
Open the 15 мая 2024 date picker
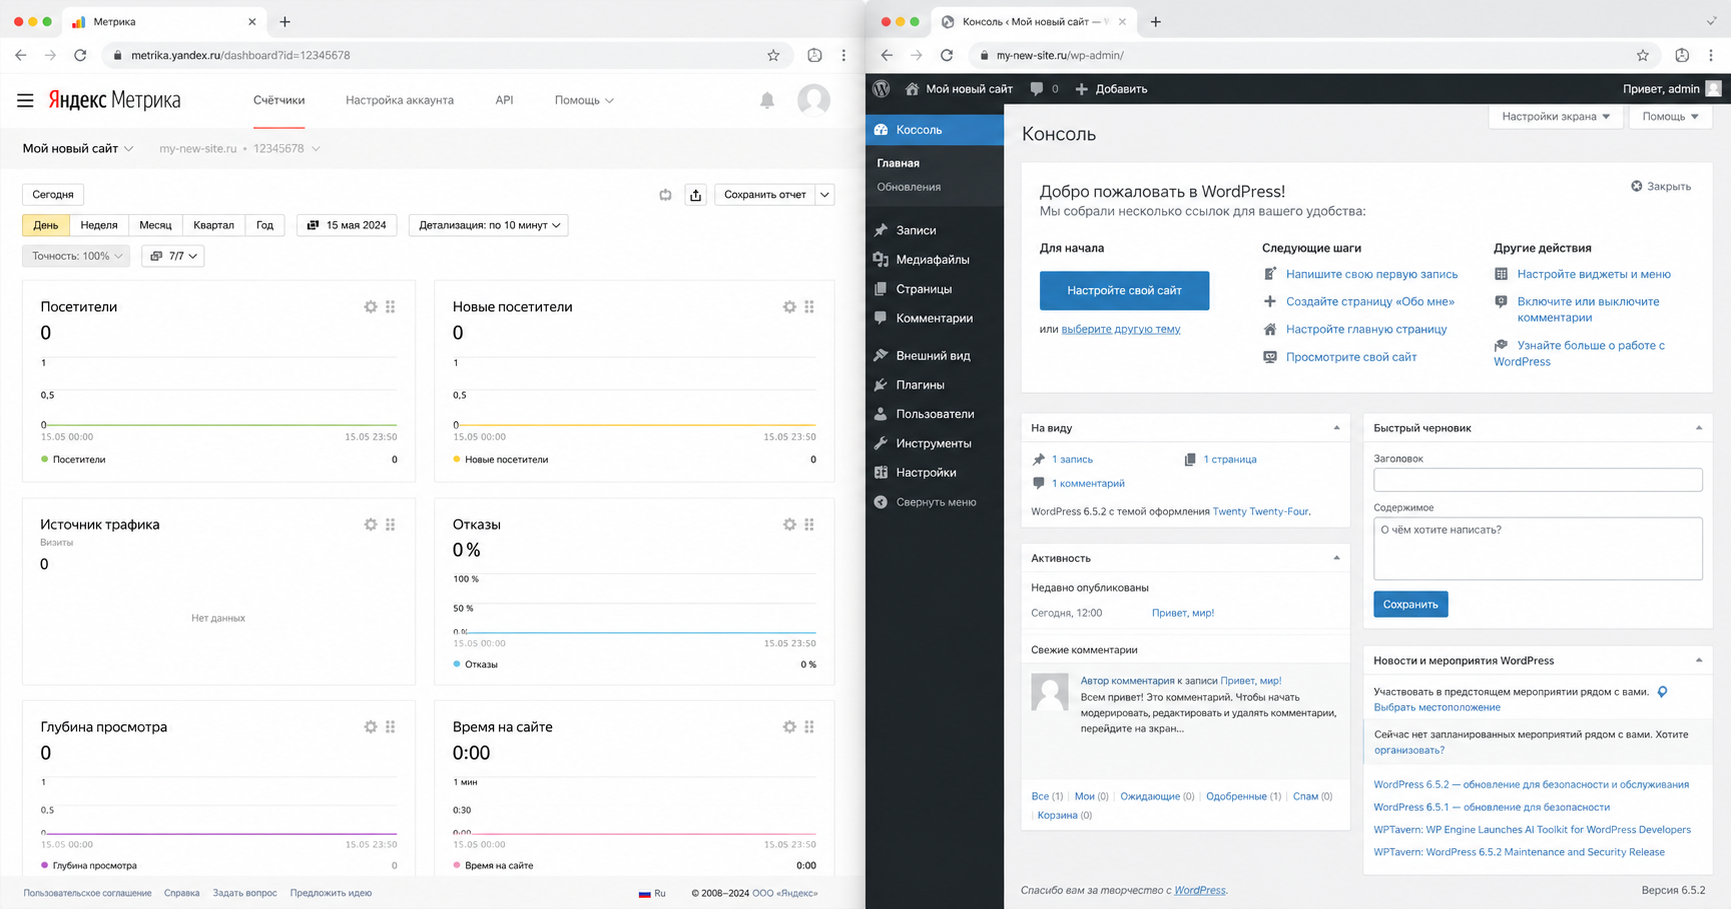click(x=347, y=225)
